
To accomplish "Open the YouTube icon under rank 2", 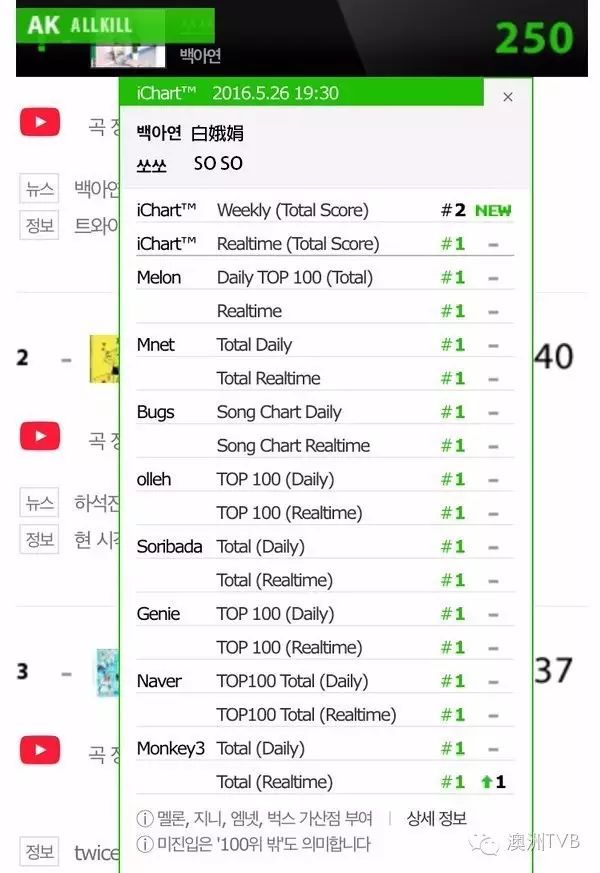I will (x=40, y=436).
